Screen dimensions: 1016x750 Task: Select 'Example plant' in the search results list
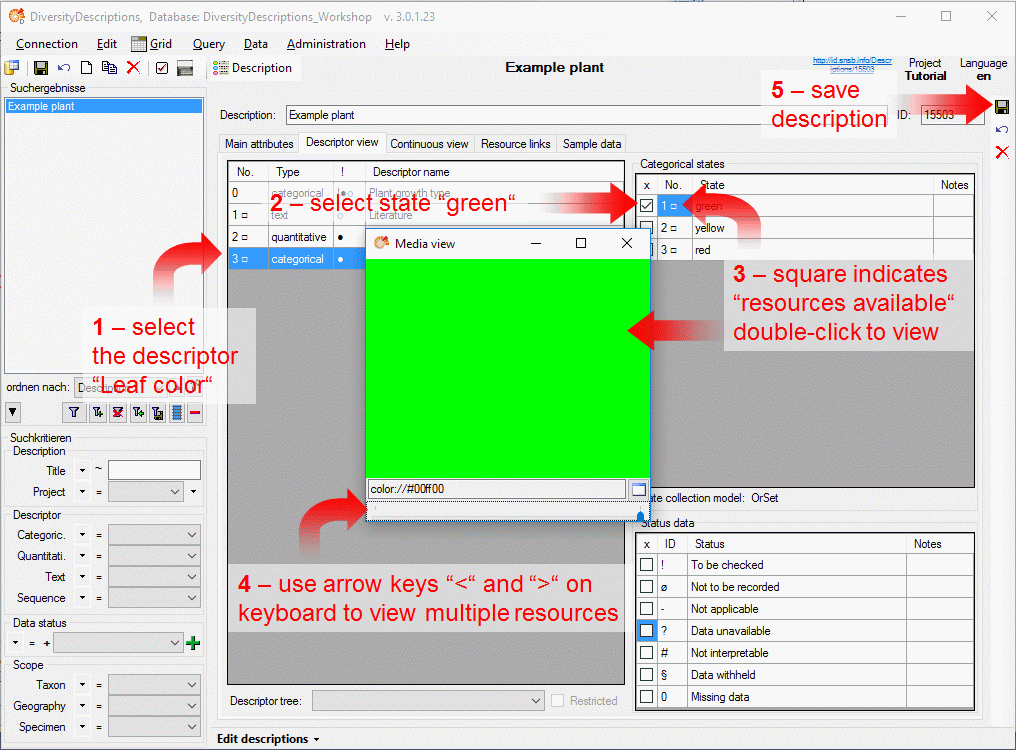click(104, 106)
